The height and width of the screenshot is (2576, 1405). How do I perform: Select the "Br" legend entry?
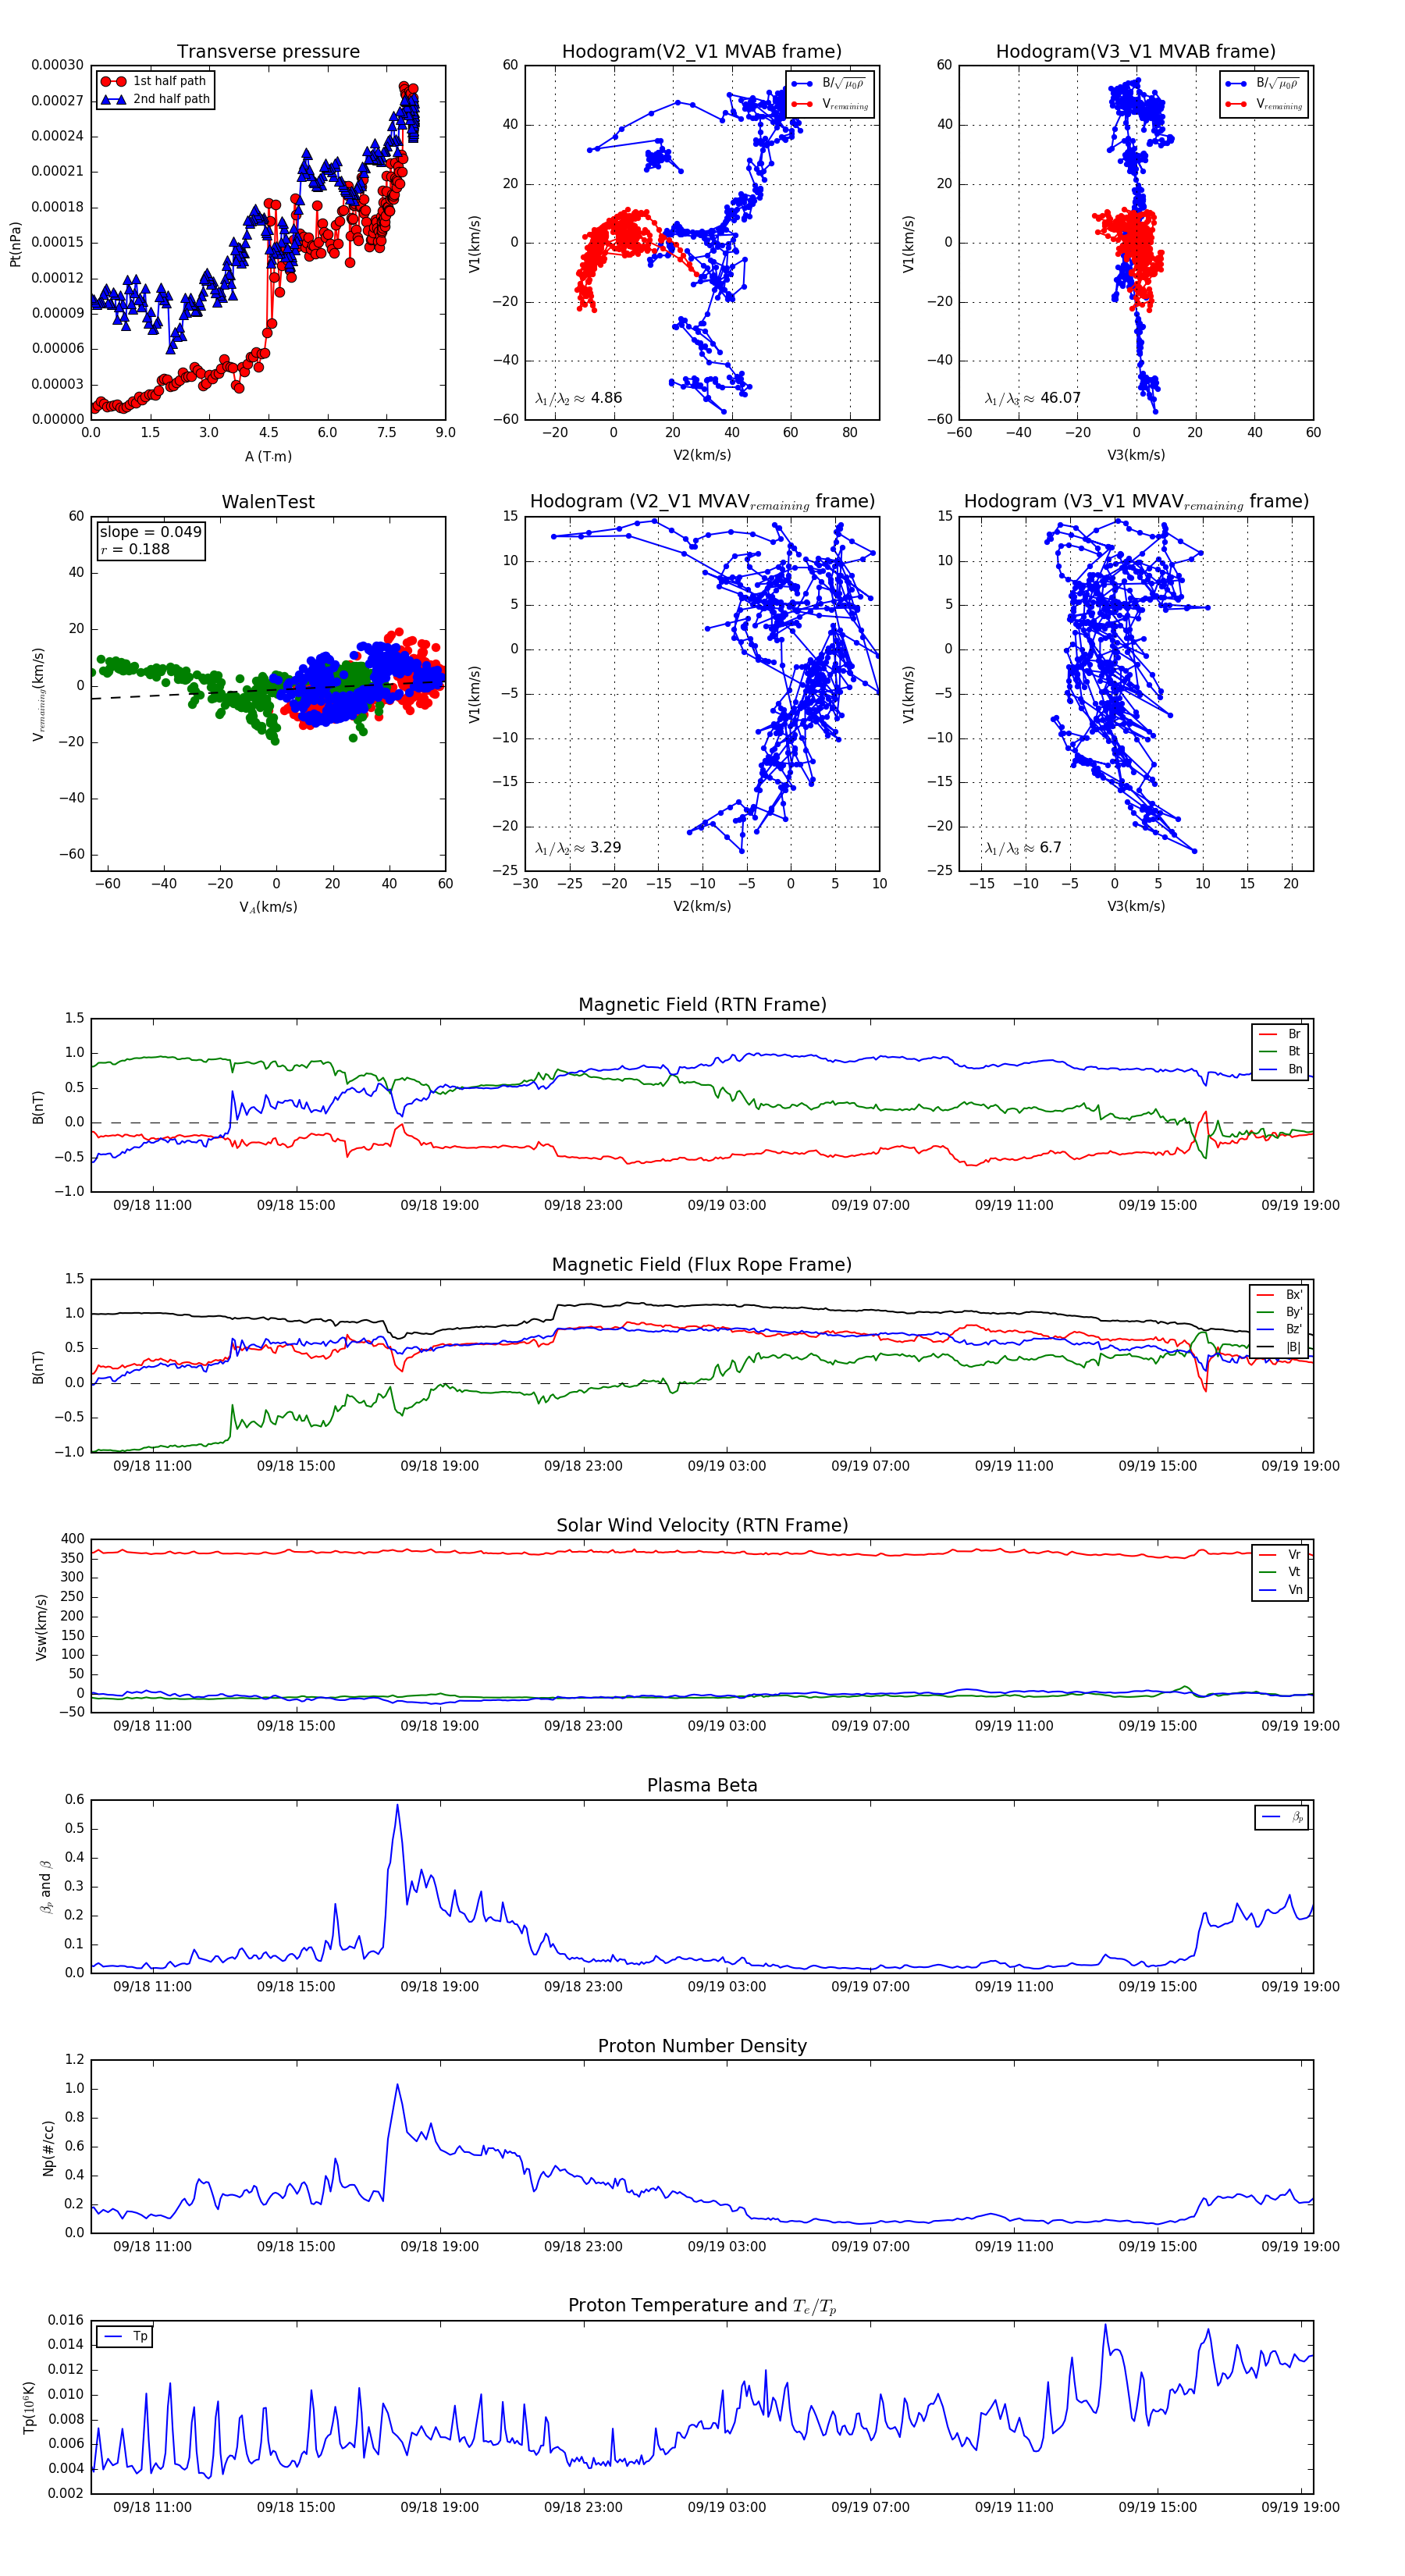tap(1280, 1034)
